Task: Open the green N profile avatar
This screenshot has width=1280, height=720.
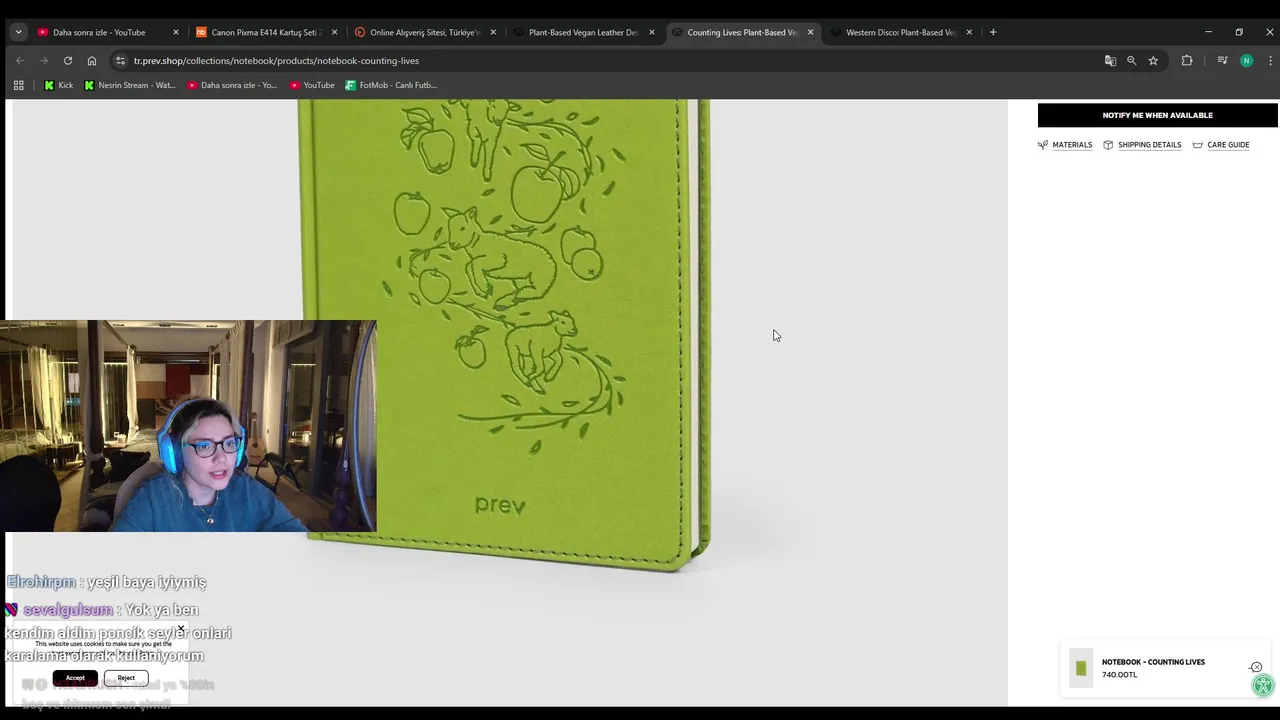Action: pos(1246,60)
